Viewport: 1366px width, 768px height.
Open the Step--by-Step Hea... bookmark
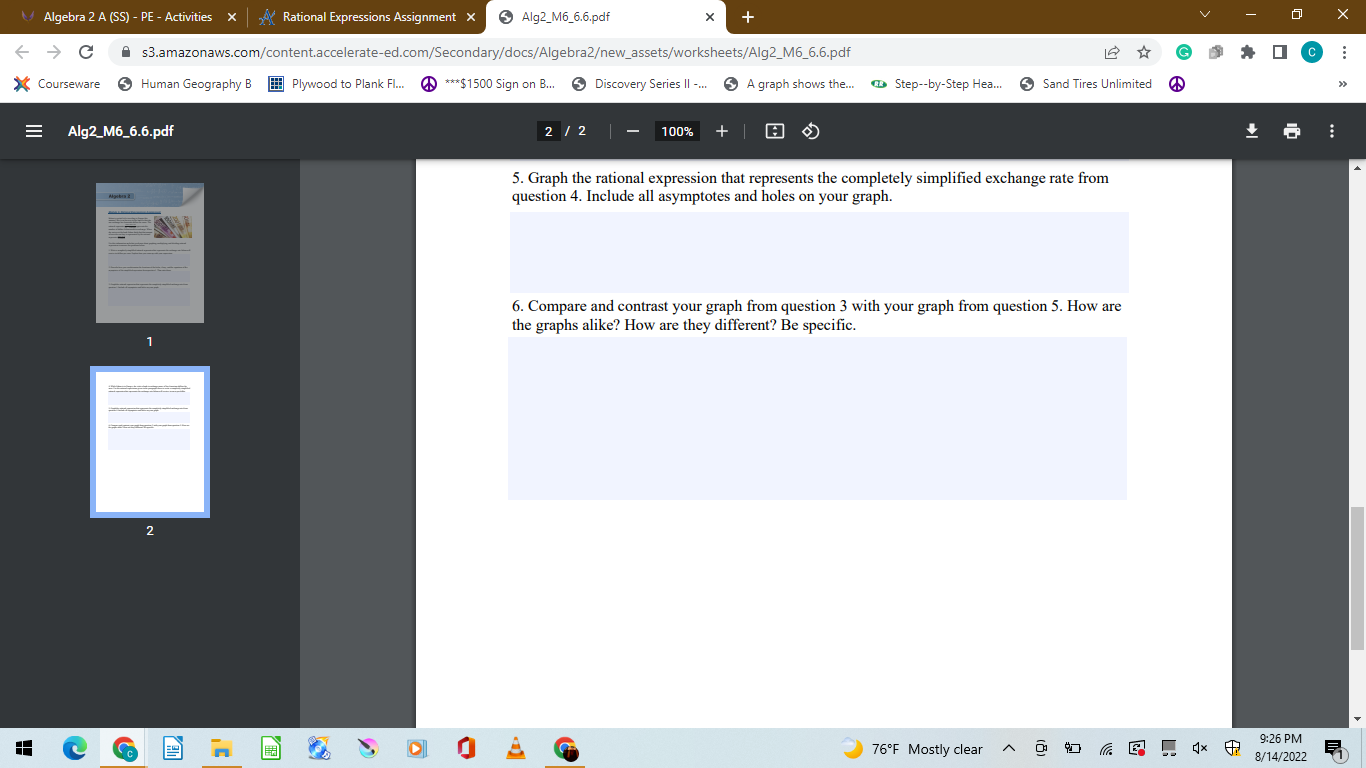(938, 84)
